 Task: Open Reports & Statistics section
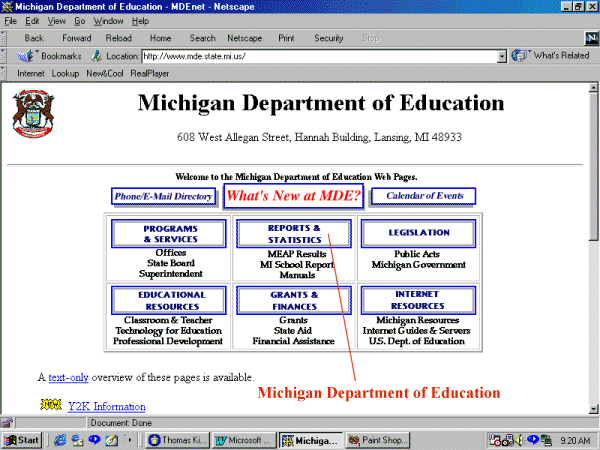[x=294, y=234]
